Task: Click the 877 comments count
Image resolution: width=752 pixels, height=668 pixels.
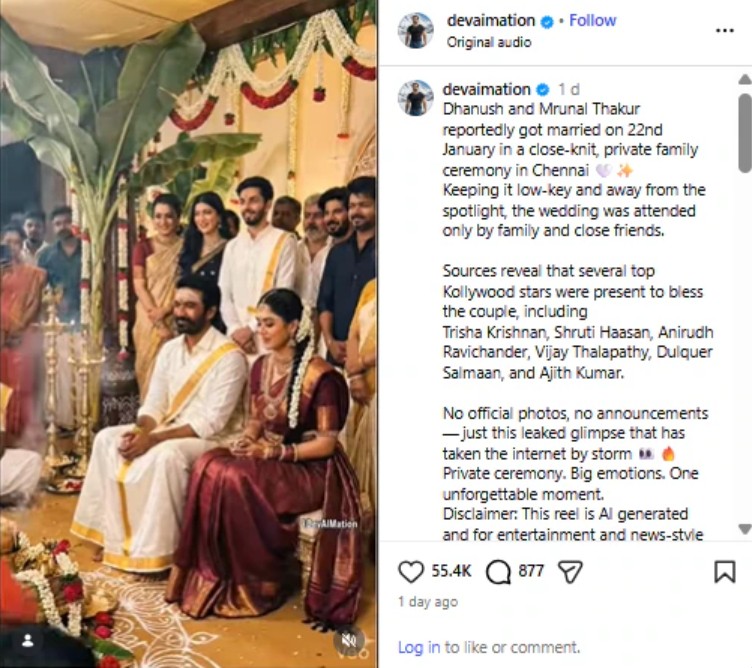Action: pyautogui.click(x=531, y=571)
